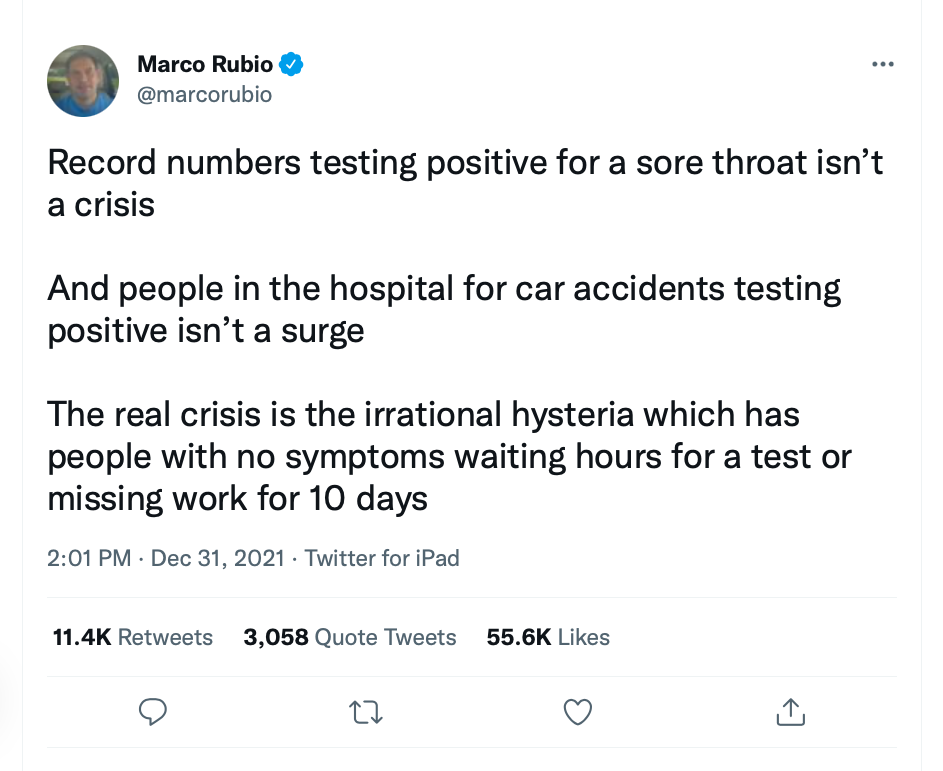Open the reply icon under the tweet

pyautogui.click(x=151, y=711)
